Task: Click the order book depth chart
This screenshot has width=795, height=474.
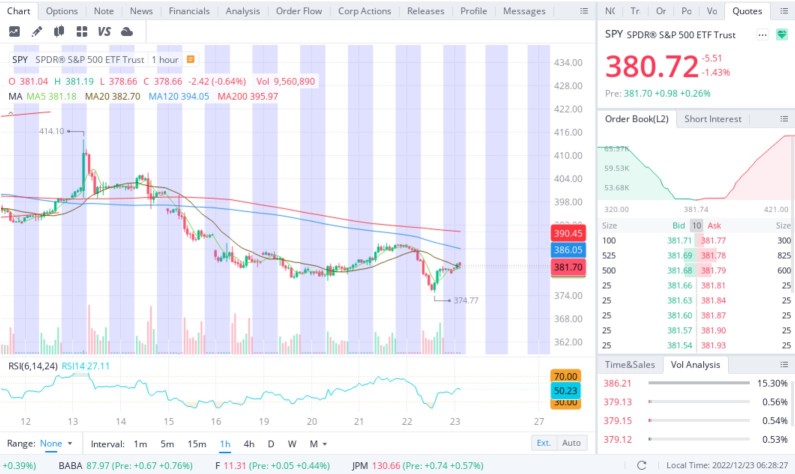Action: [696, 167]
